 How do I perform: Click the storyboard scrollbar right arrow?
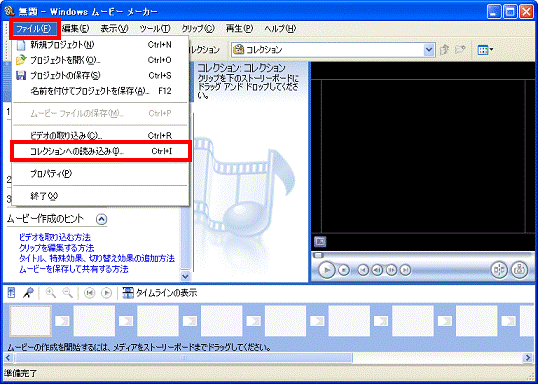[x=528, y=358]
